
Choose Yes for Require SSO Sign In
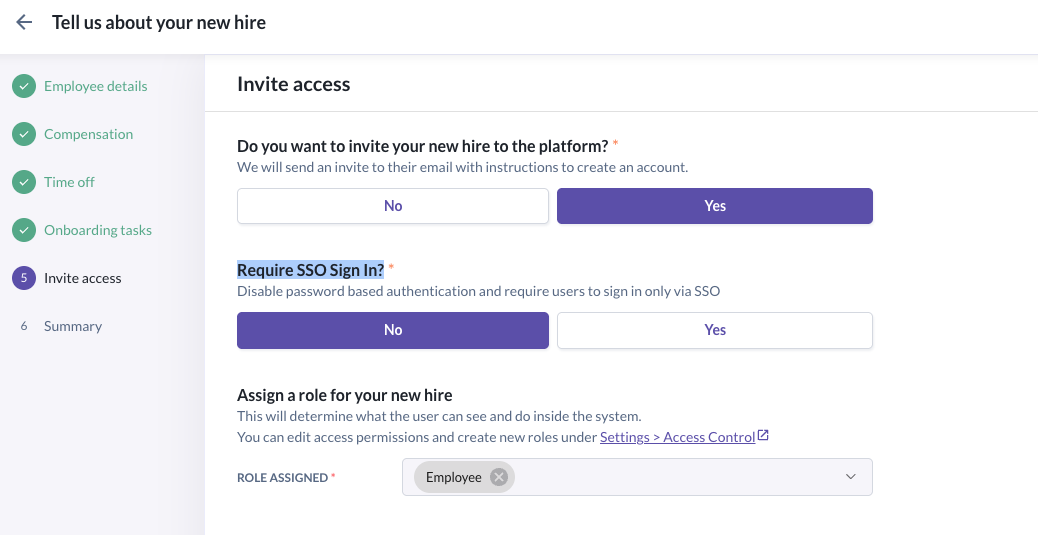click(x=715, y=330)
